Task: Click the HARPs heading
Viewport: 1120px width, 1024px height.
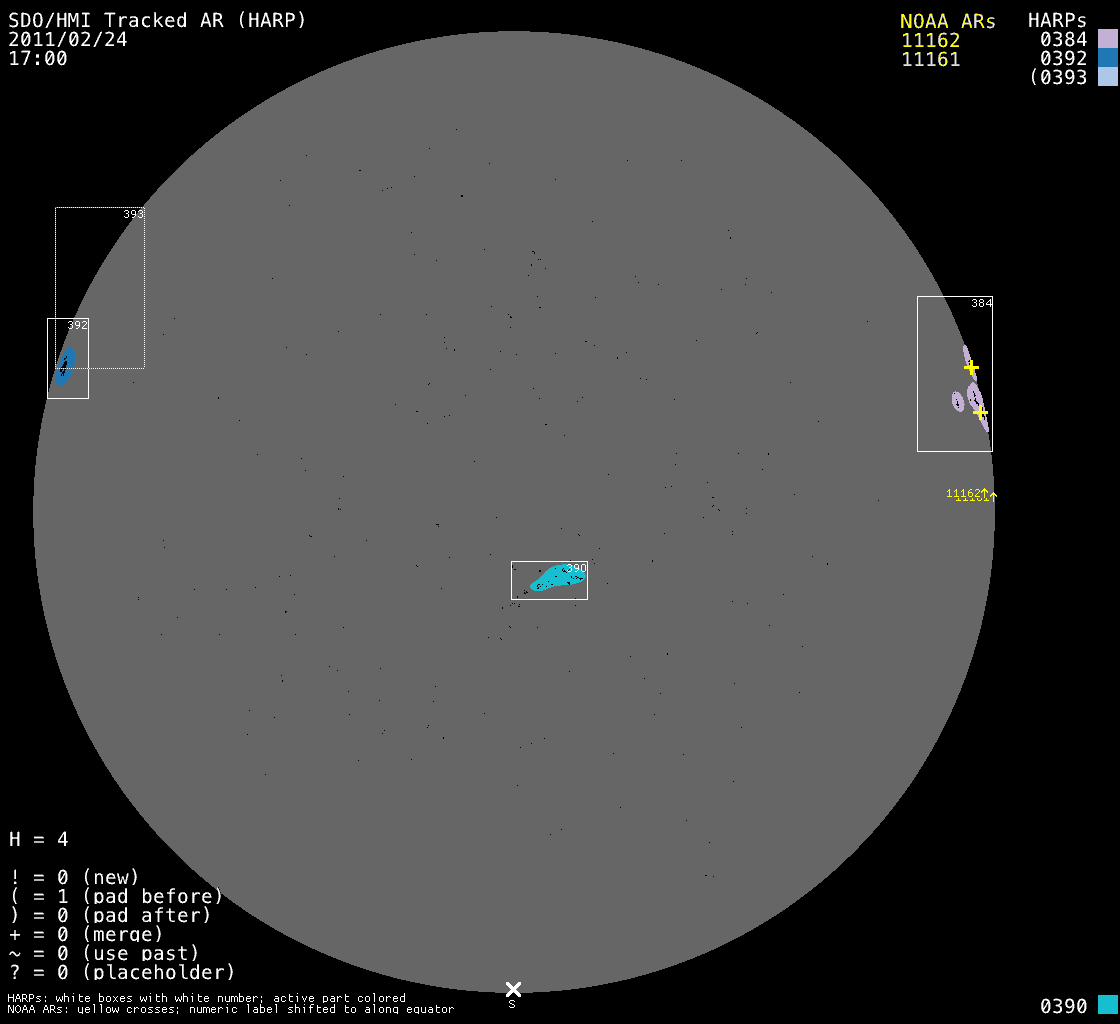Action: (x=1057, y=21)
